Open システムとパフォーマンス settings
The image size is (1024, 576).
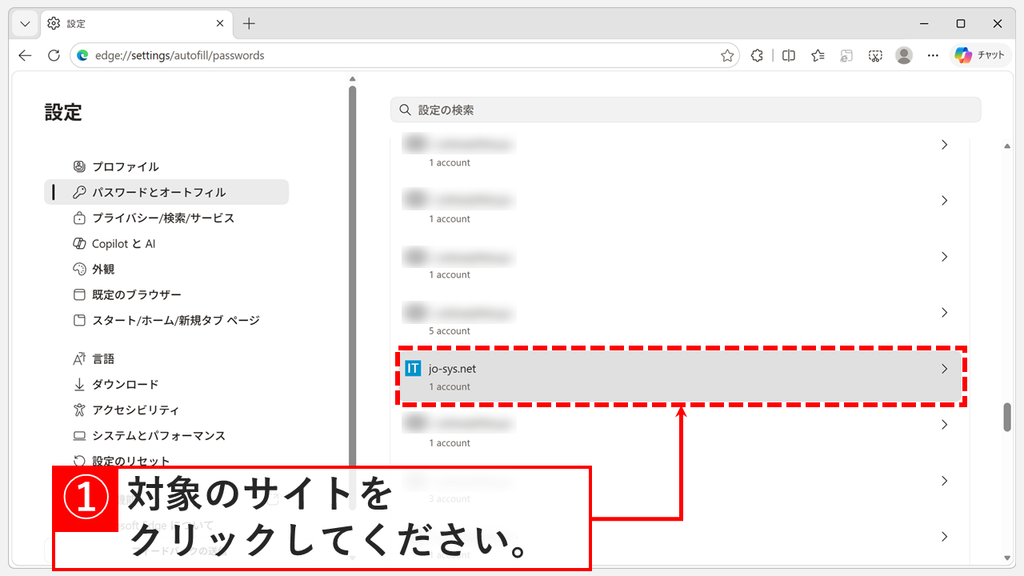167,436
